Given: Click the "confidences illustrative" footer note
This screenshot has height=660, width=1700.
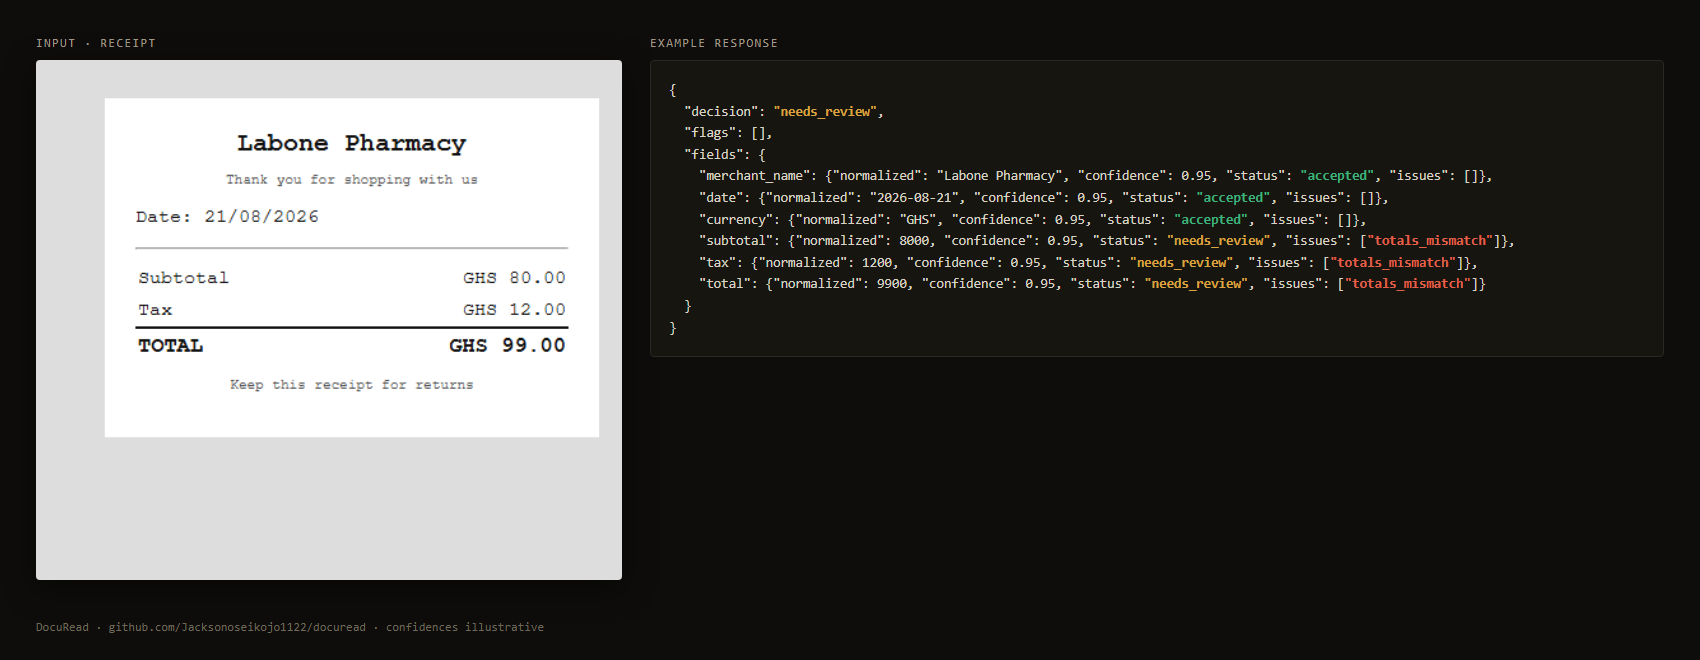Looking at the screenshot, I should pyautogui.click(x=465, y=627).
